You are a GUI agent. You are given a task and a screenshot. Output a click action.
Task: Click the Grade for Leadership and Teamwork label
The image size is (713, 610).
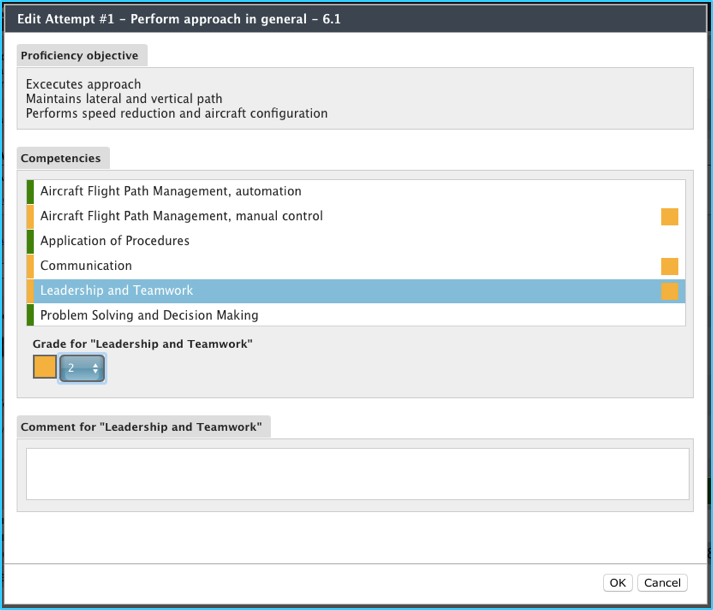coord(142,344)
